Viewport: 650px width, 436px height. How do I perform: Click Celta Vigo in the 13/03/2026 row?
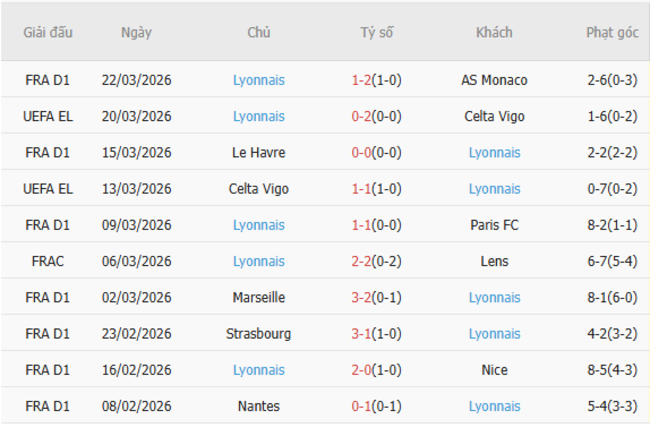[x=259, y=189]
